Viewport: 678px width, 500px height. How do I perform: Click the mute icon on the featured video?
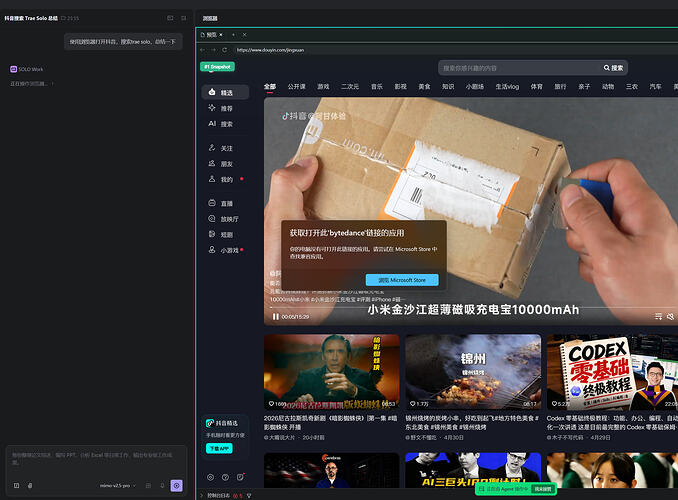click(x=670, y=317)
